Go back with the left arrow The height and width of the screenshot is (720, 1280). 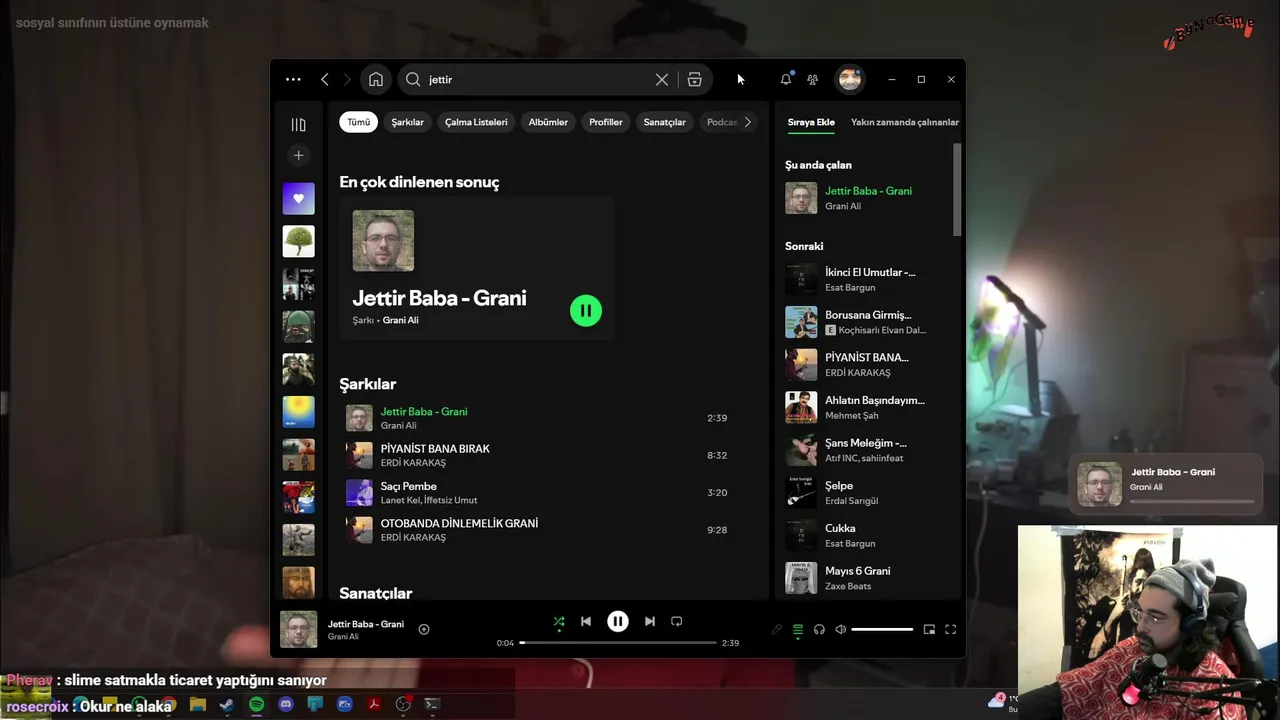[x=324, y=79]
